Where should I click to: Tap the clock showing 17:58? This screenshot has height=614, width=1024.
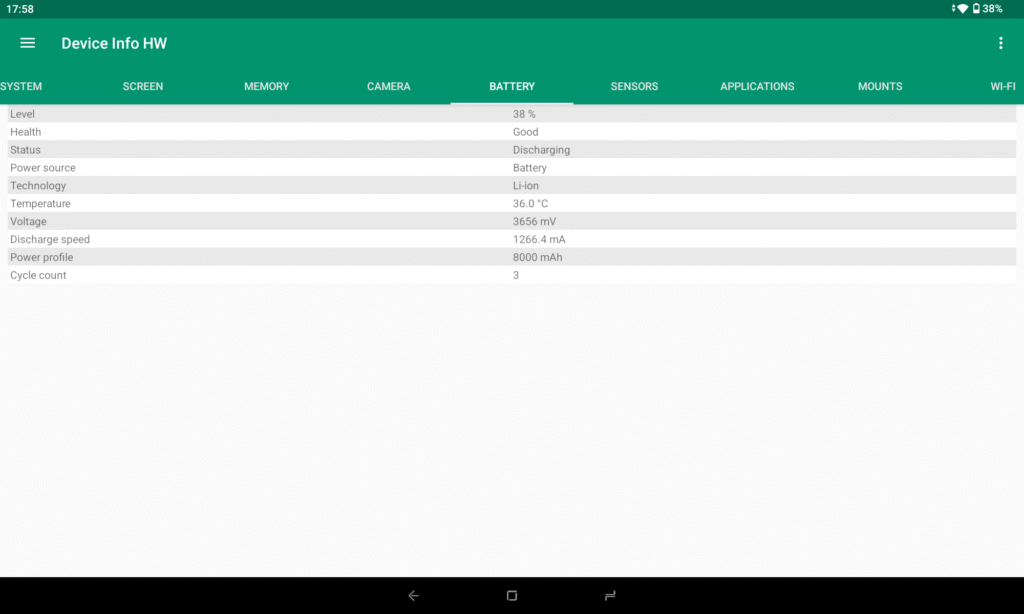[20, 9]
